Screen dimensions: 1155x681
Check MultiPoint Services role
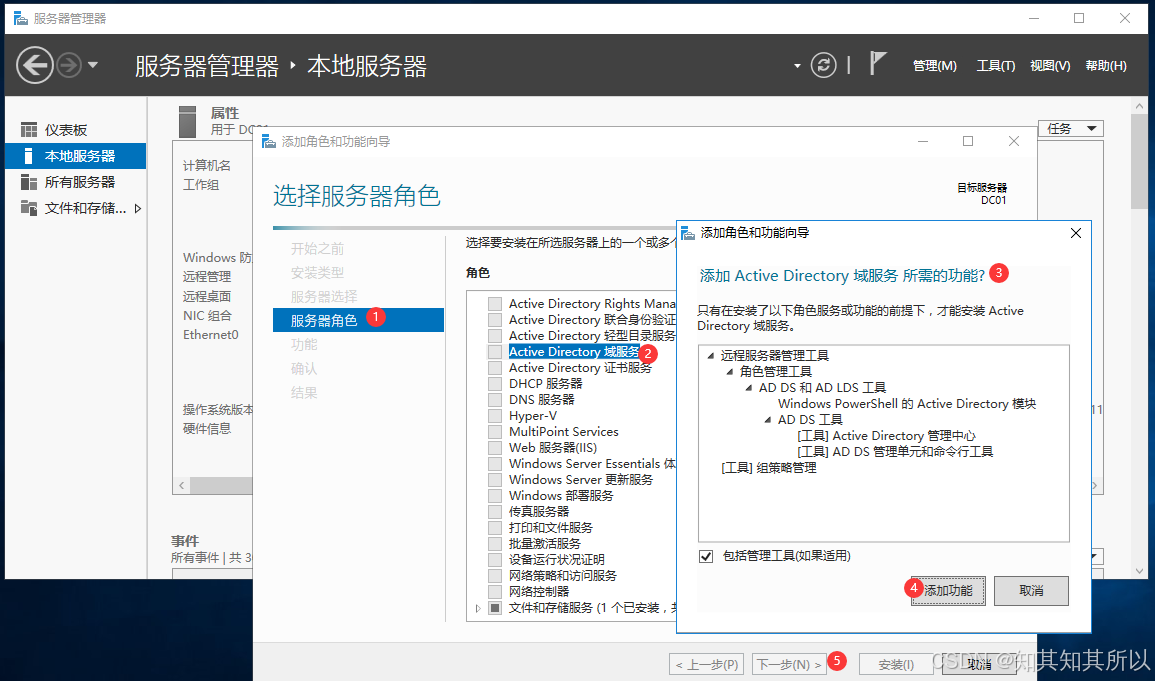coord(495,432)
